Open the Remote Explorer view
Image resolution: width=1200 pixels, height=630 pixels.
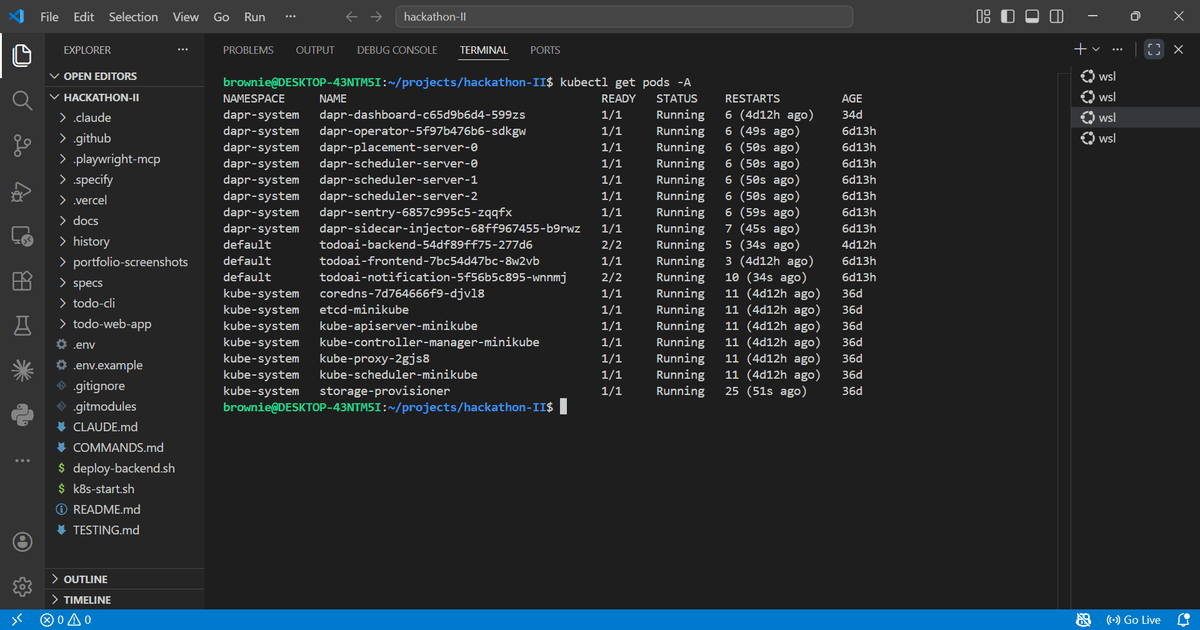pos(22,235)
